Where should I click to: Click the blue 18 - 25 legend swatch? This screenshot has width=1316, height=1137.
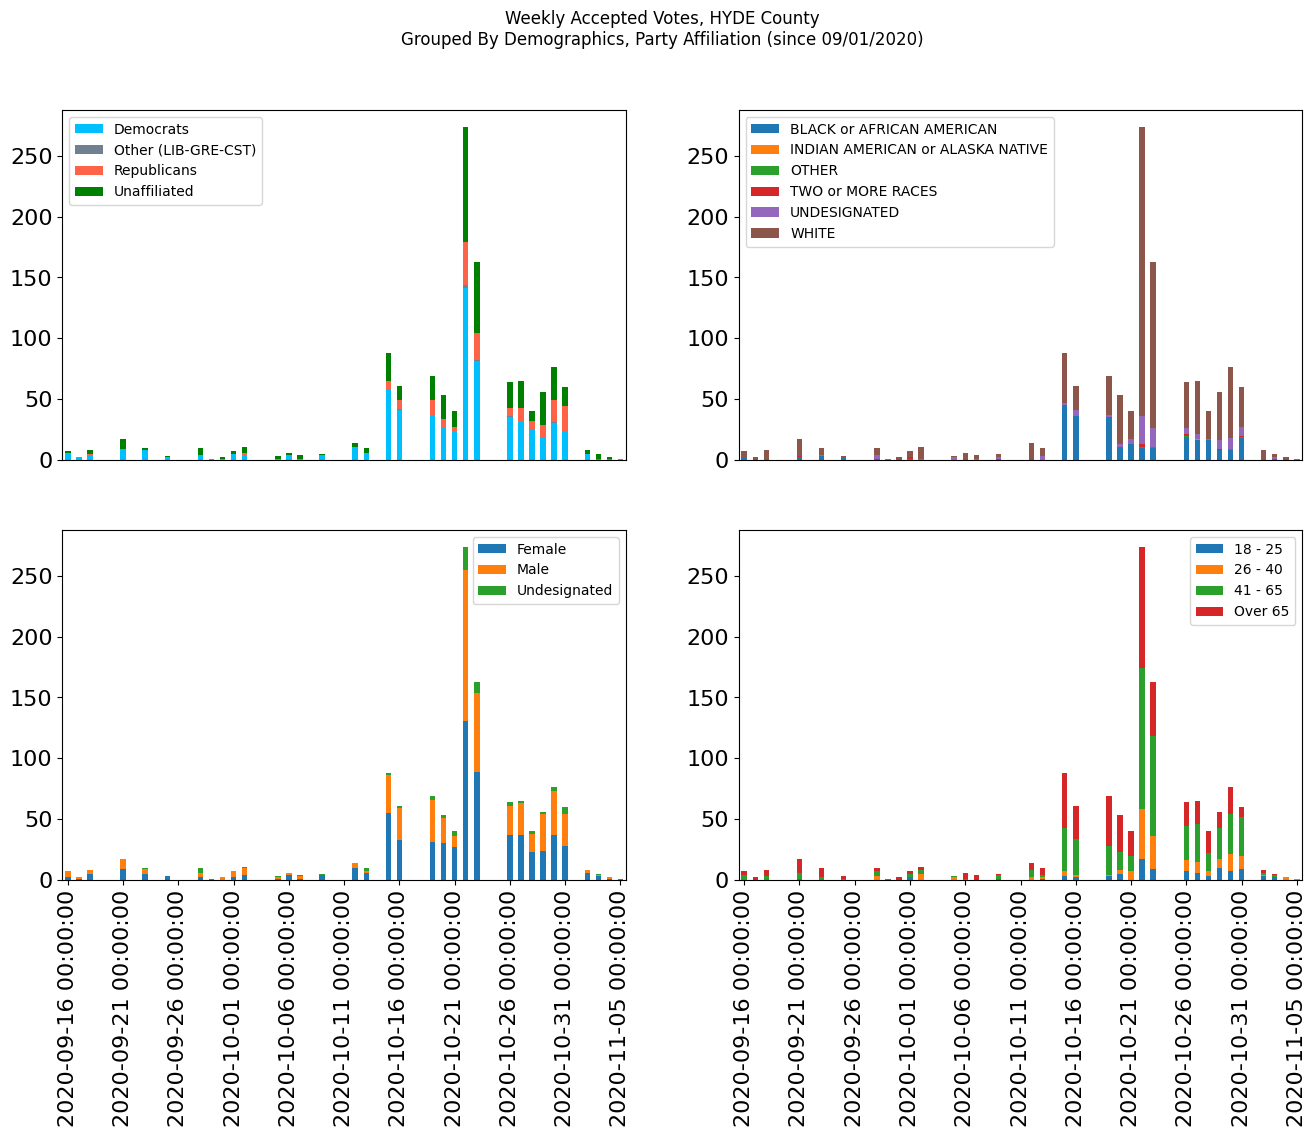pos(1210,549)
